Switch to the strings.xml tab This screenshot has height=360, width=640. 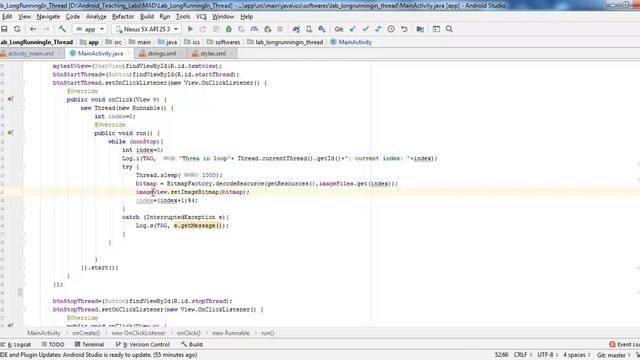162,53
